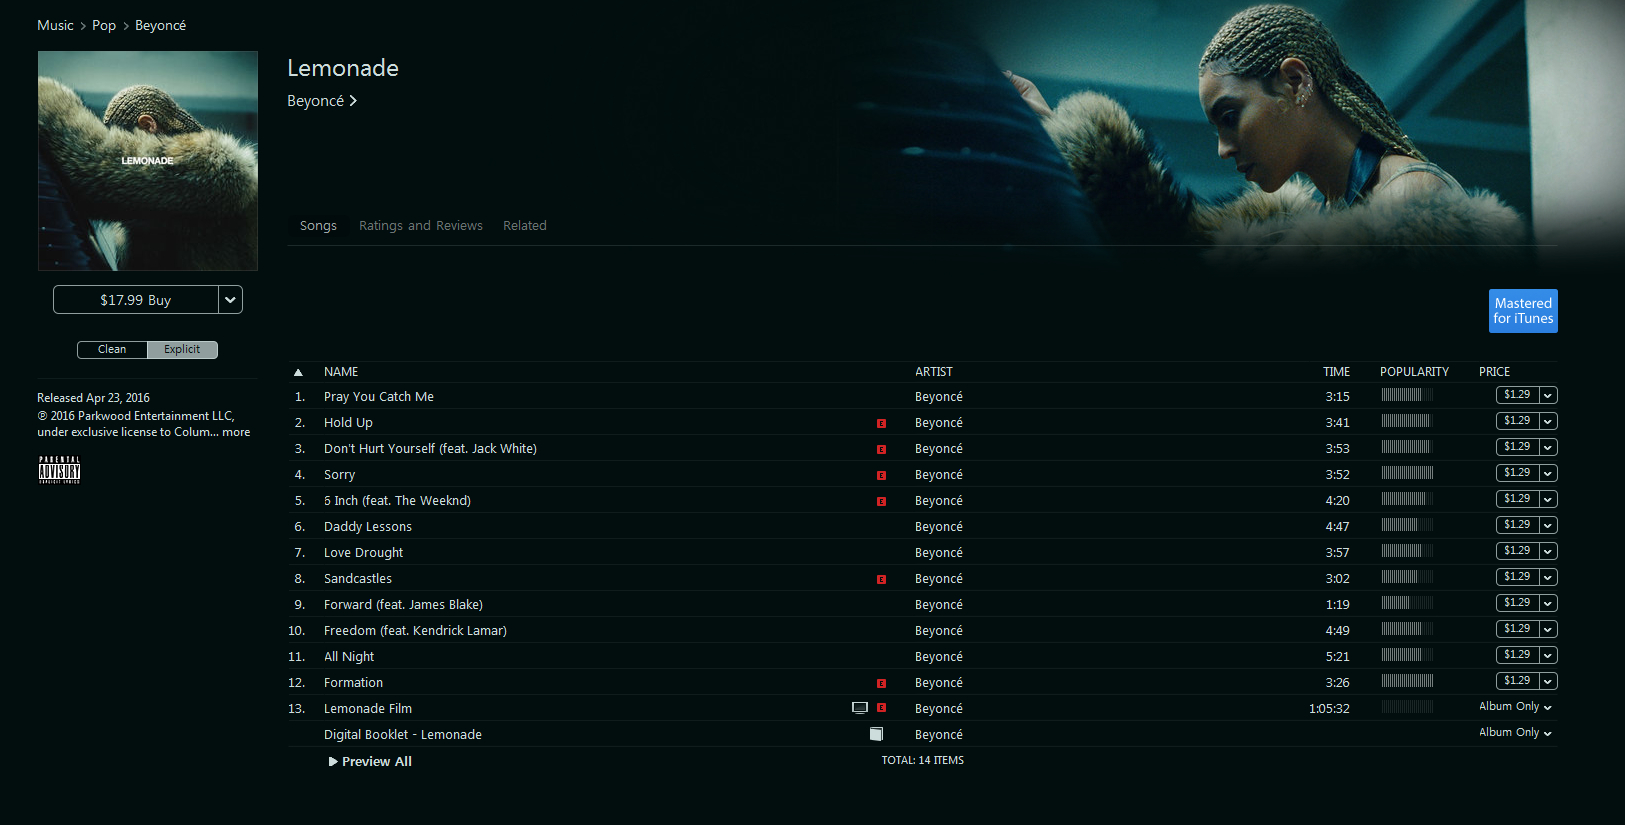Viewport: 1625px width, 825px height.
Task: Select the track Don't Hurt Yourself
Action: pos(430,449)
